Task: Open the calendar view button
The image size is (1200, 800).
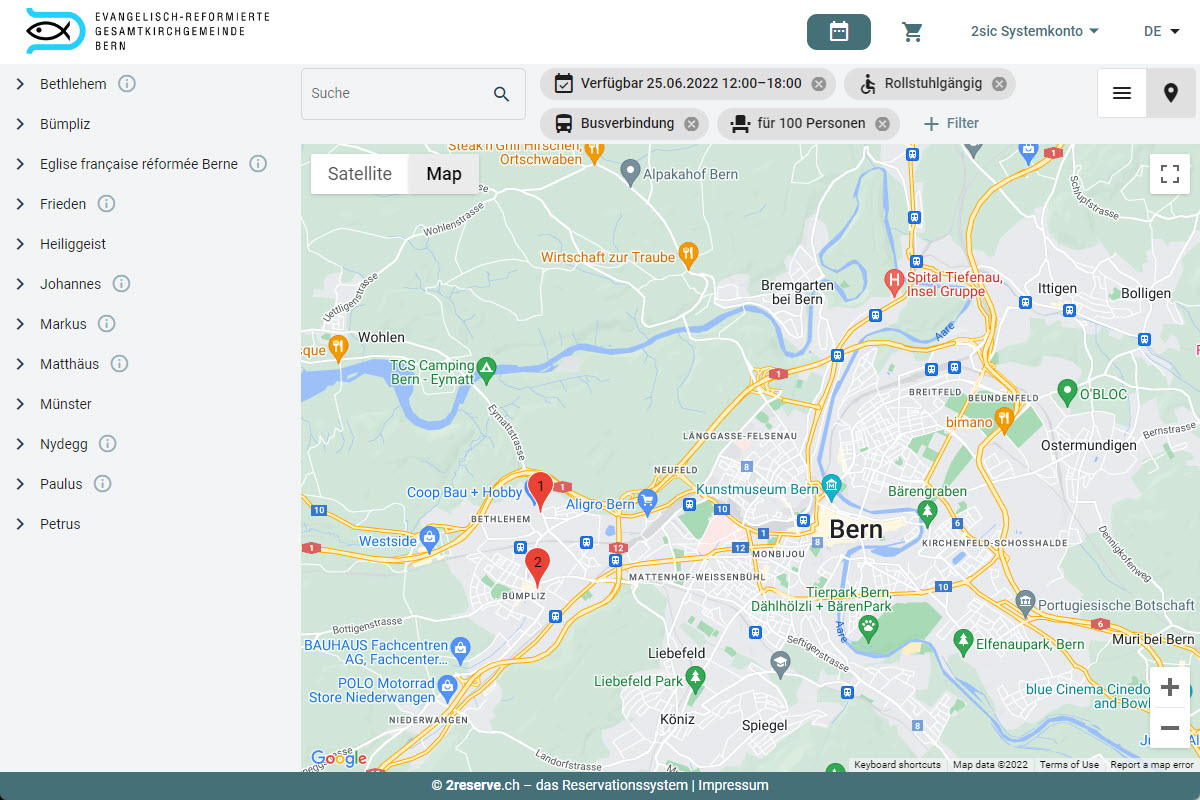Action: point(838,32)
